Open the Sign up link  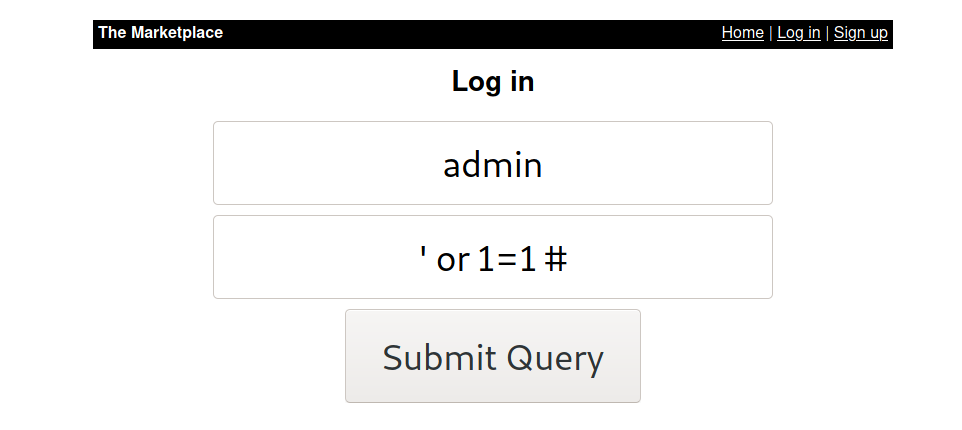860,33
